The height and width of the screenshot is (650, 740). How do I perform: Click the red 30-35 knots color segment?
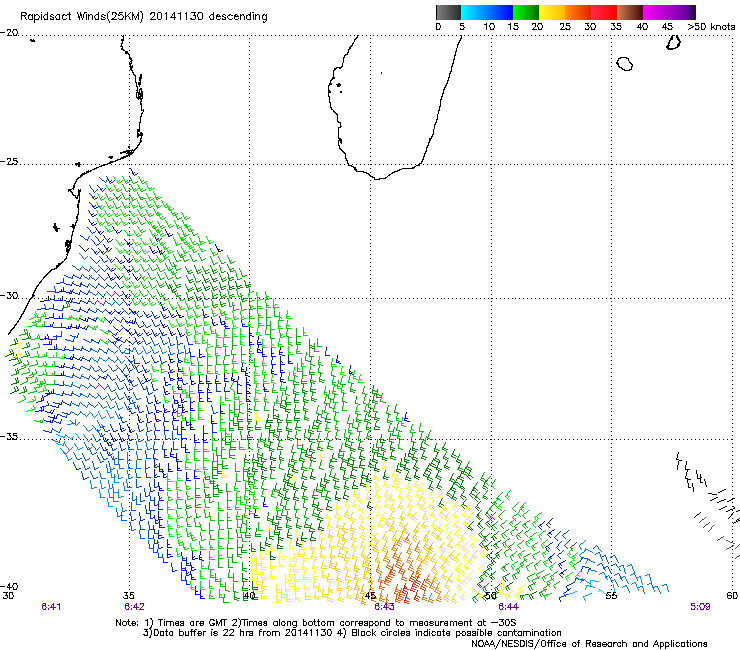(604, 12)
